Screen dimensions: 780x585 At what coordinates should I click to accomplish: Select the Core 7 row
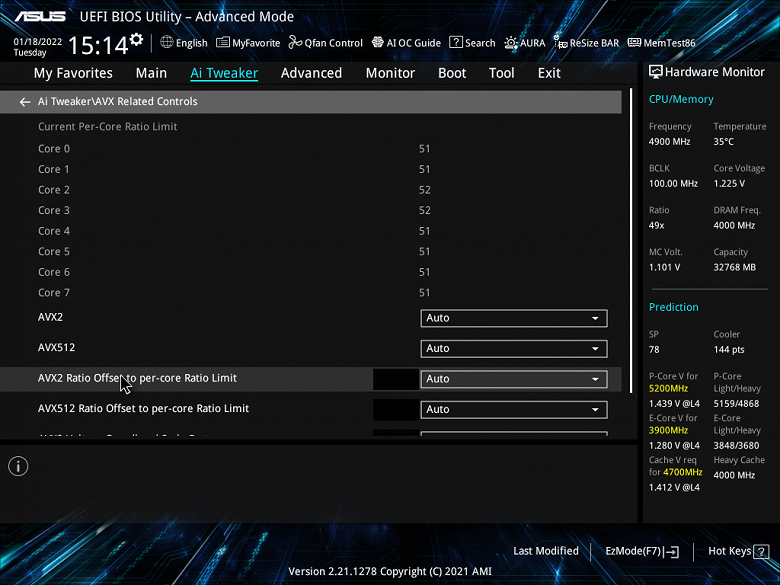[310, 292]
